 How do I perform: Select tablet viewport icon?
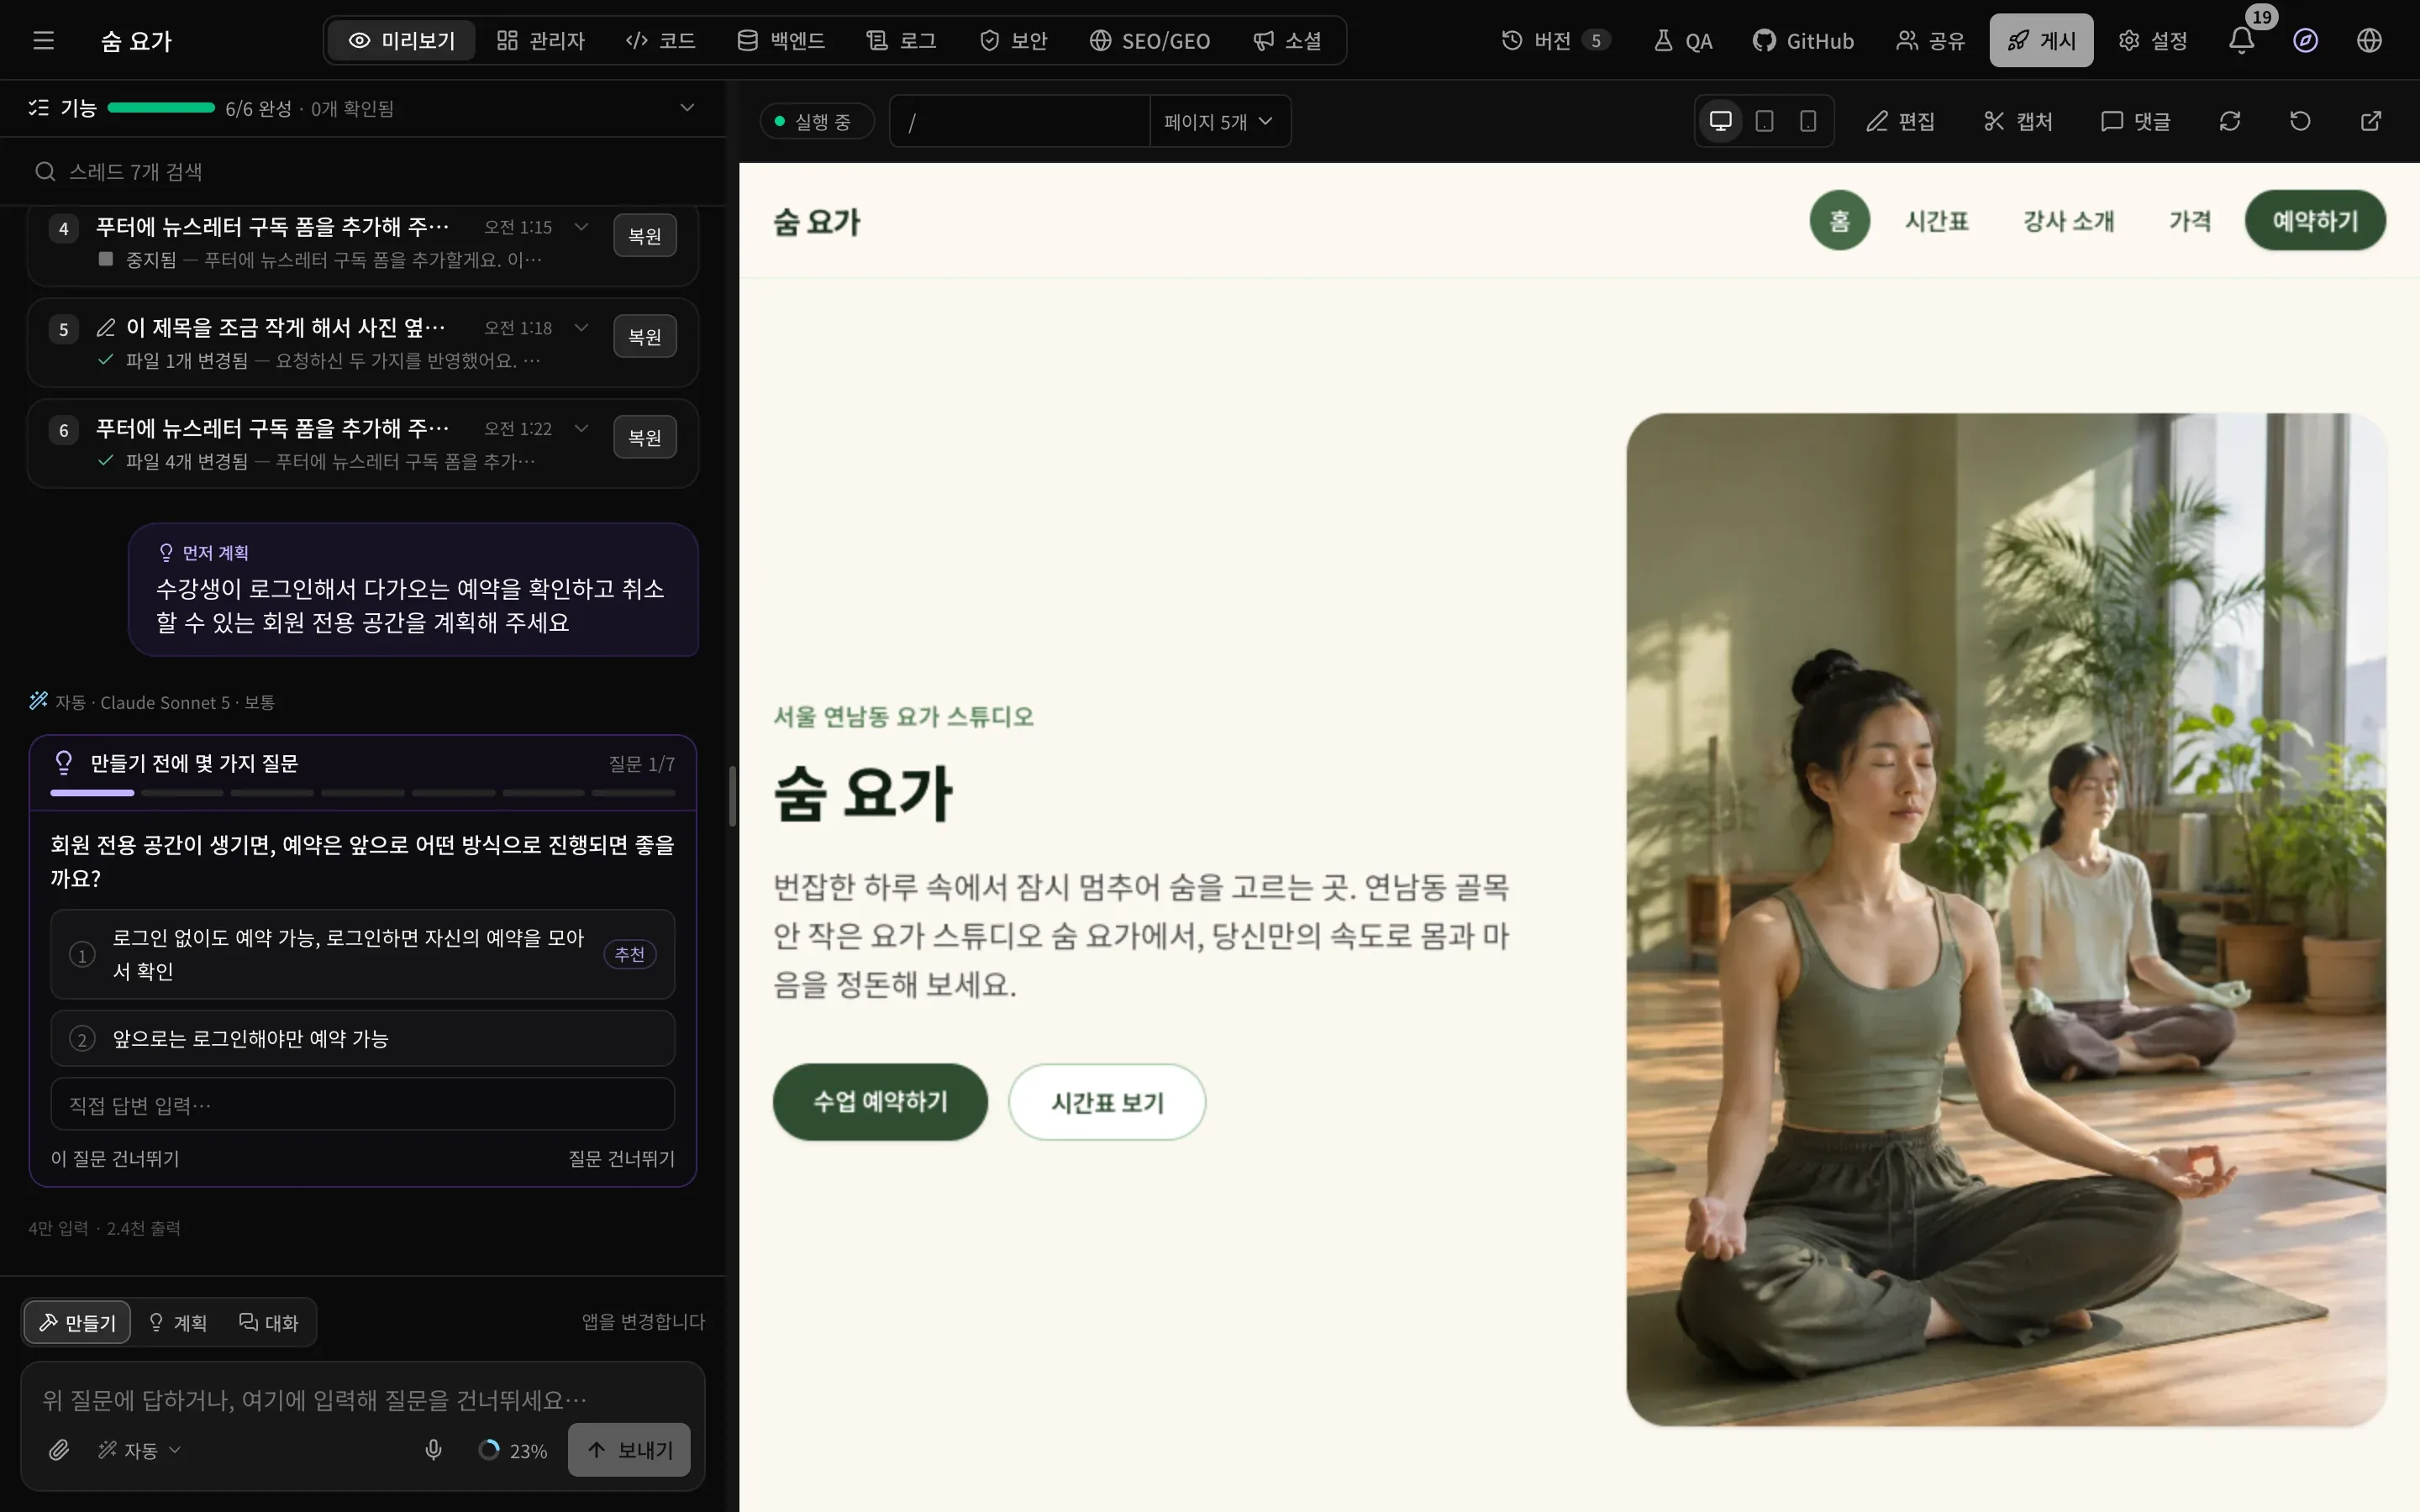tap(1764, 122)
